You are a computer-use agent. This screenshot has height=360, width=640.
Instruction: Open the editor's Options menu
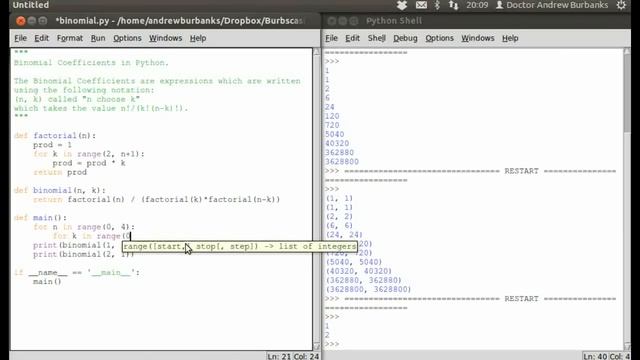(127, 38)
